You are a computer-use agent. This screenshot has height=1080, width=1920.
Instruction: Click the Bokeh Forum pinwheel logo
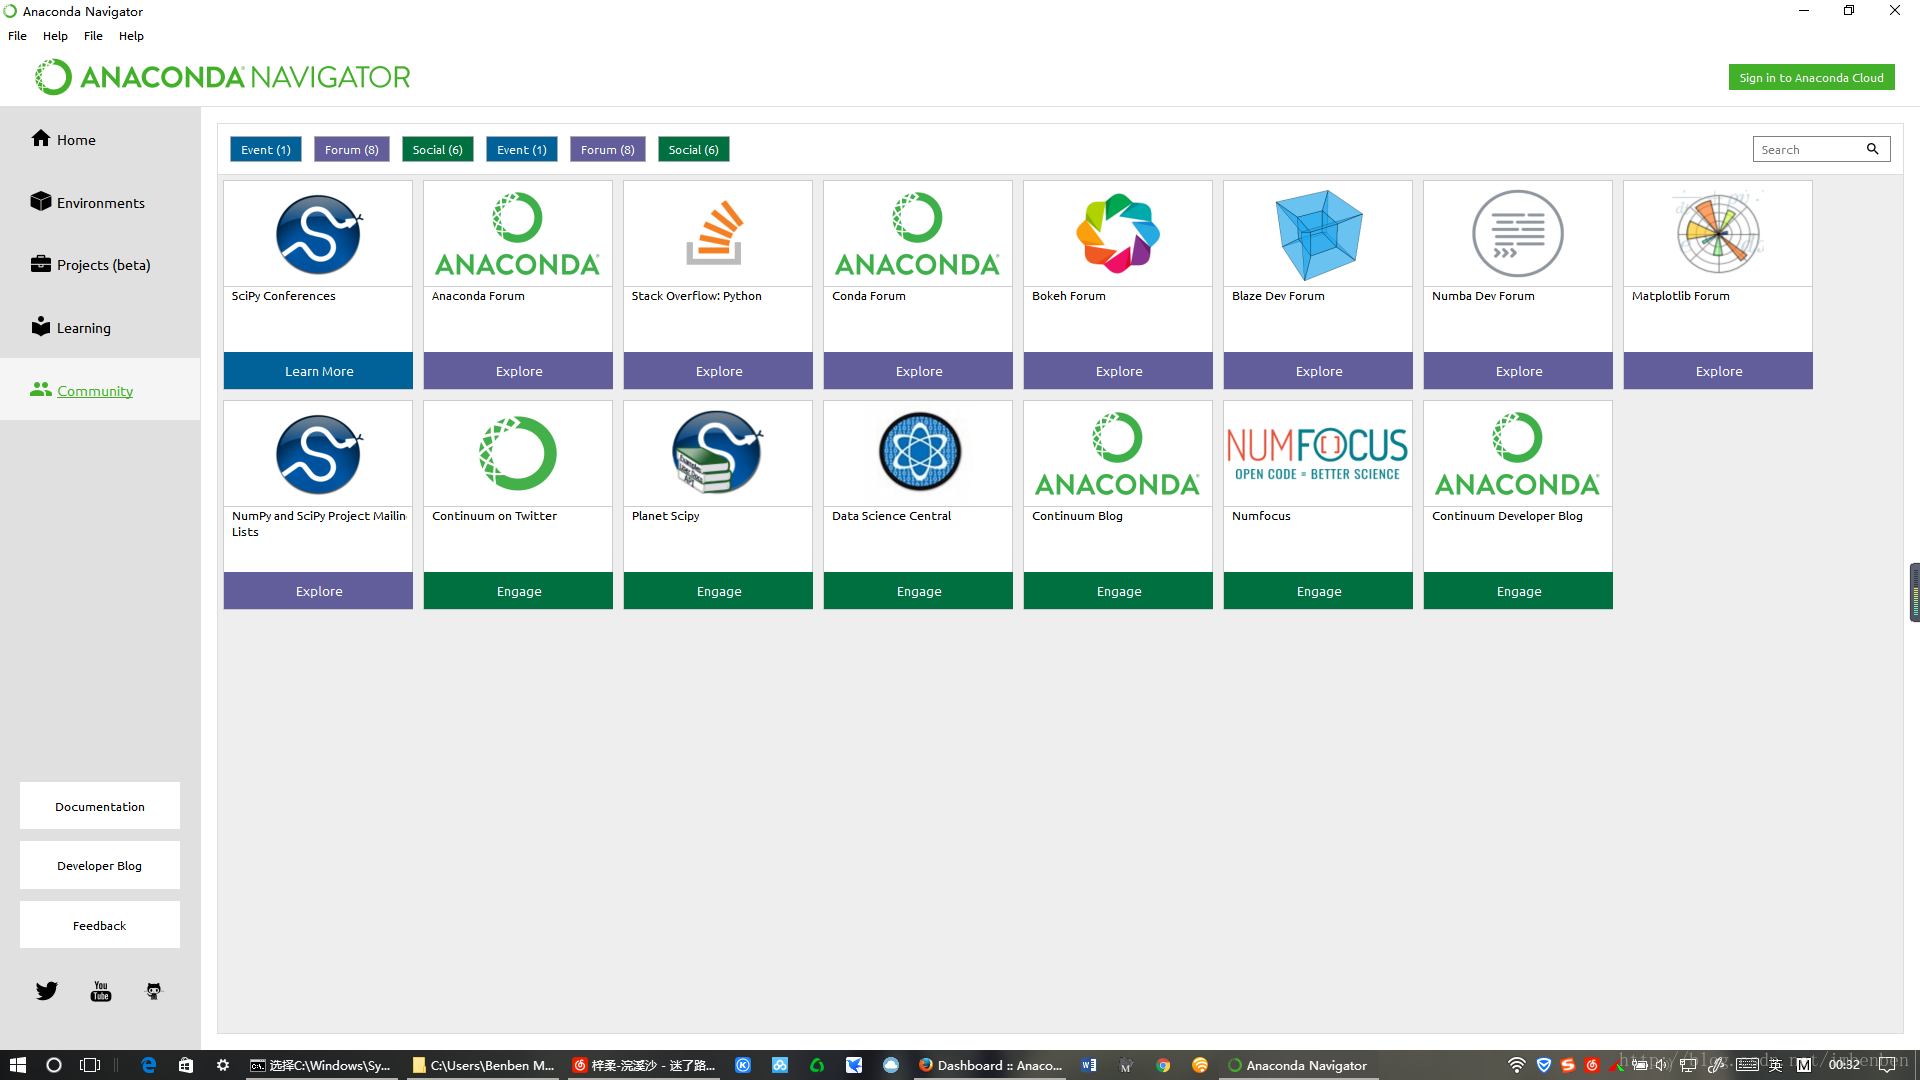pos(1117,234)
